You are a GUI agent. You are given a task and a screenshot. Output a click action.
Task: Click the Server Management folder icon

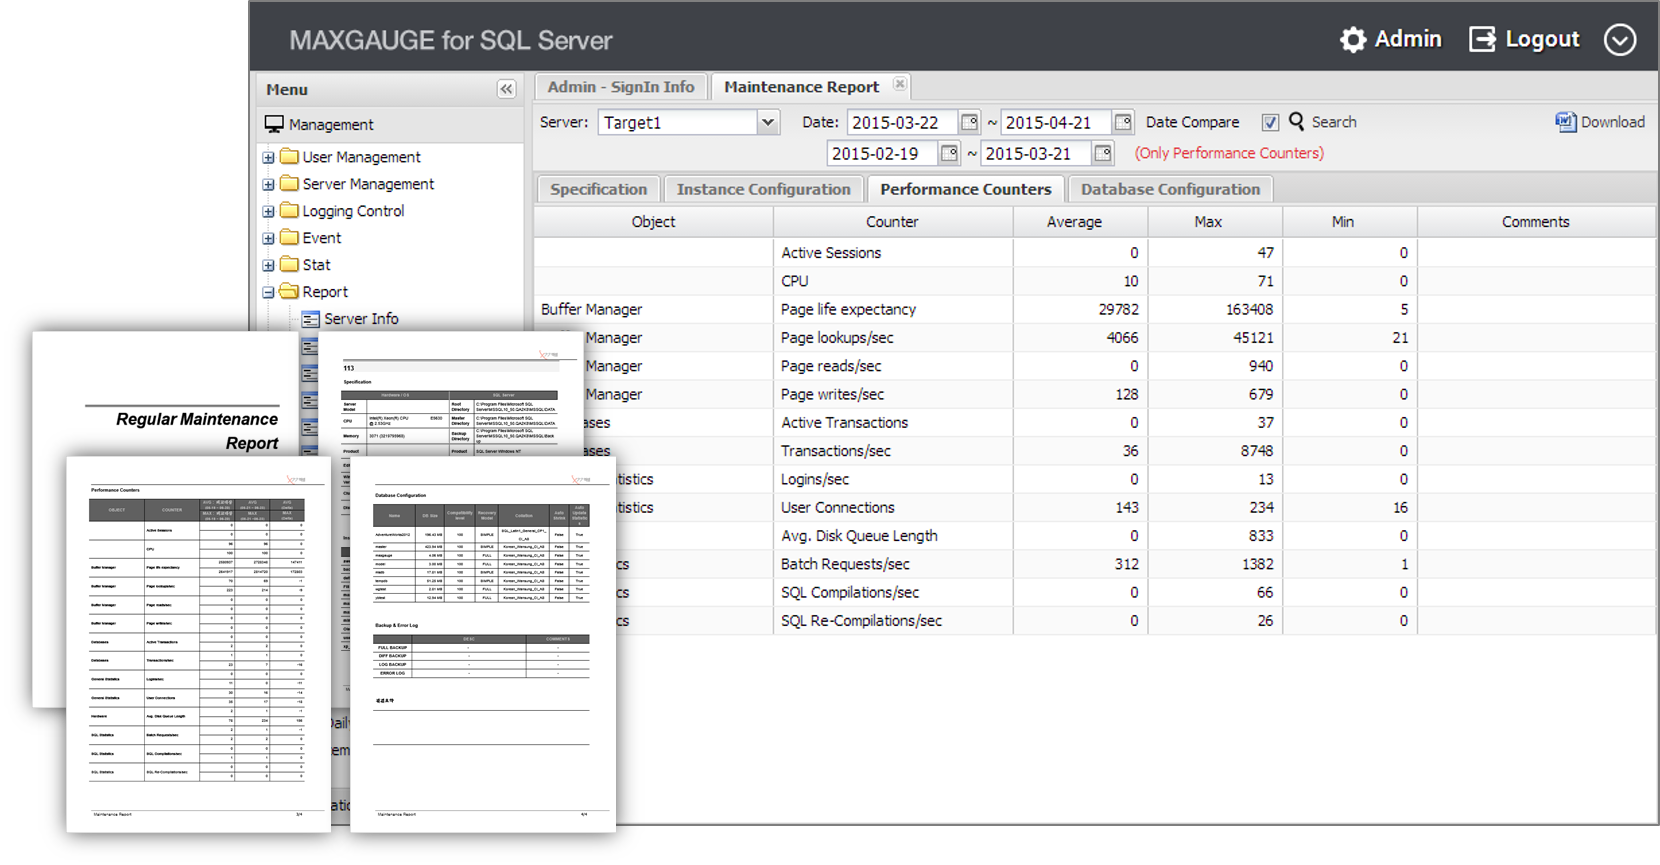pos(290,183)
